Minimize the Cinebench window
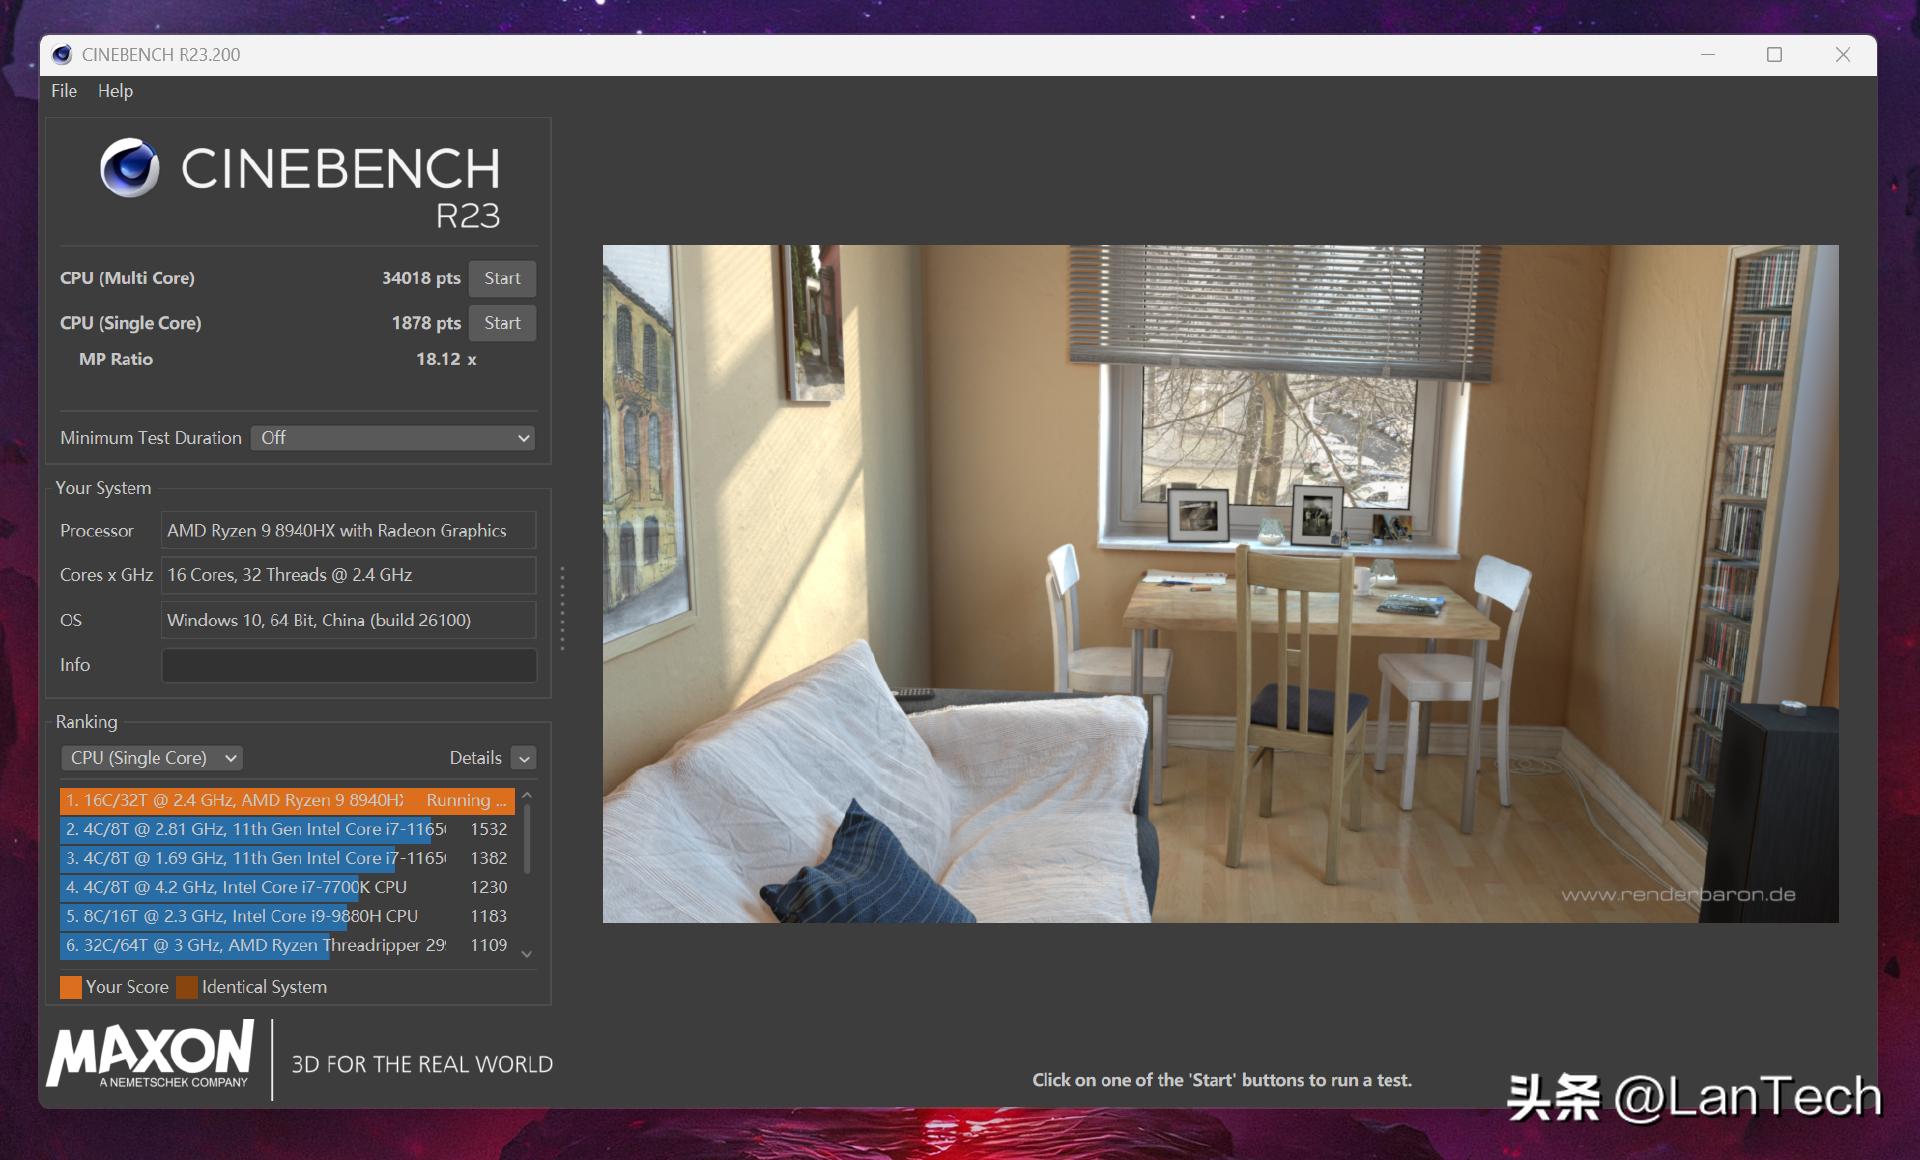The width and height of the screenshot is (1920, 1160). (x=1708, y=55)
